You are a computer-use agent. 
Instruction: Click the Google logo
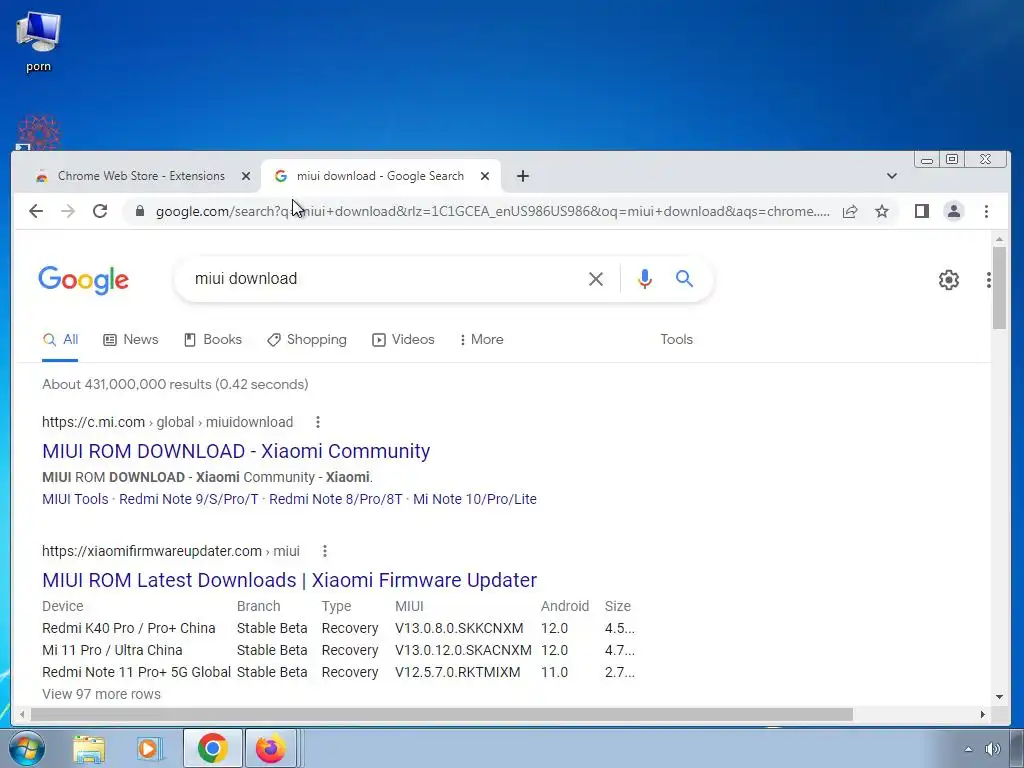(83, 280)
